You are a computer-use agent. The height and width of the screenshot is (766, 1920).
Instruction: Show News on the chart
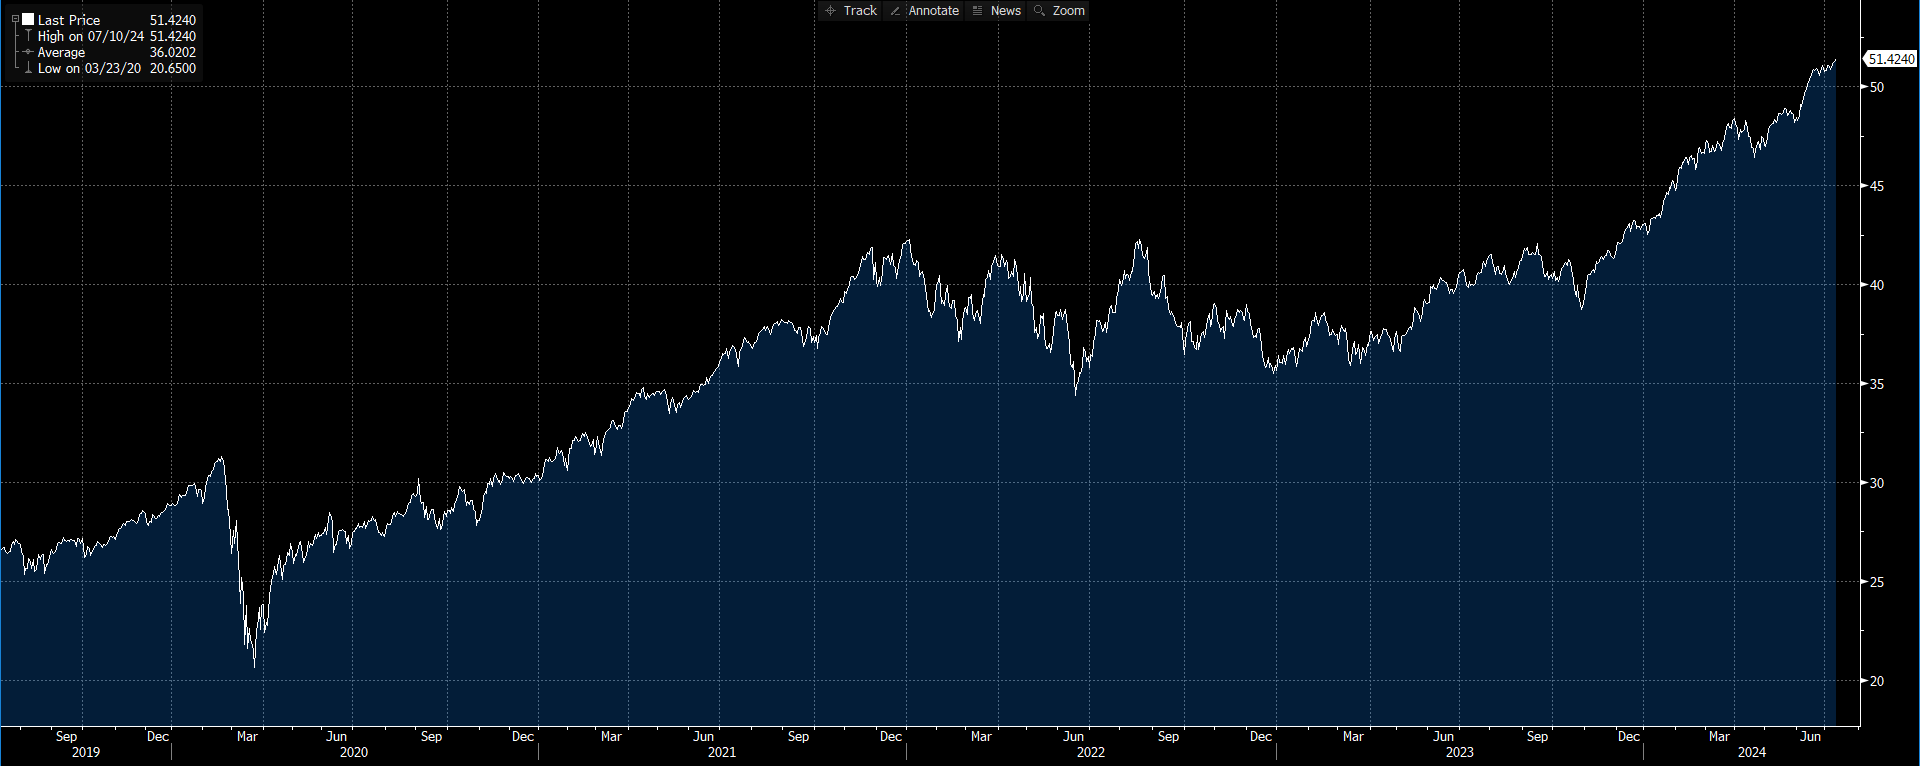[996, 11]
